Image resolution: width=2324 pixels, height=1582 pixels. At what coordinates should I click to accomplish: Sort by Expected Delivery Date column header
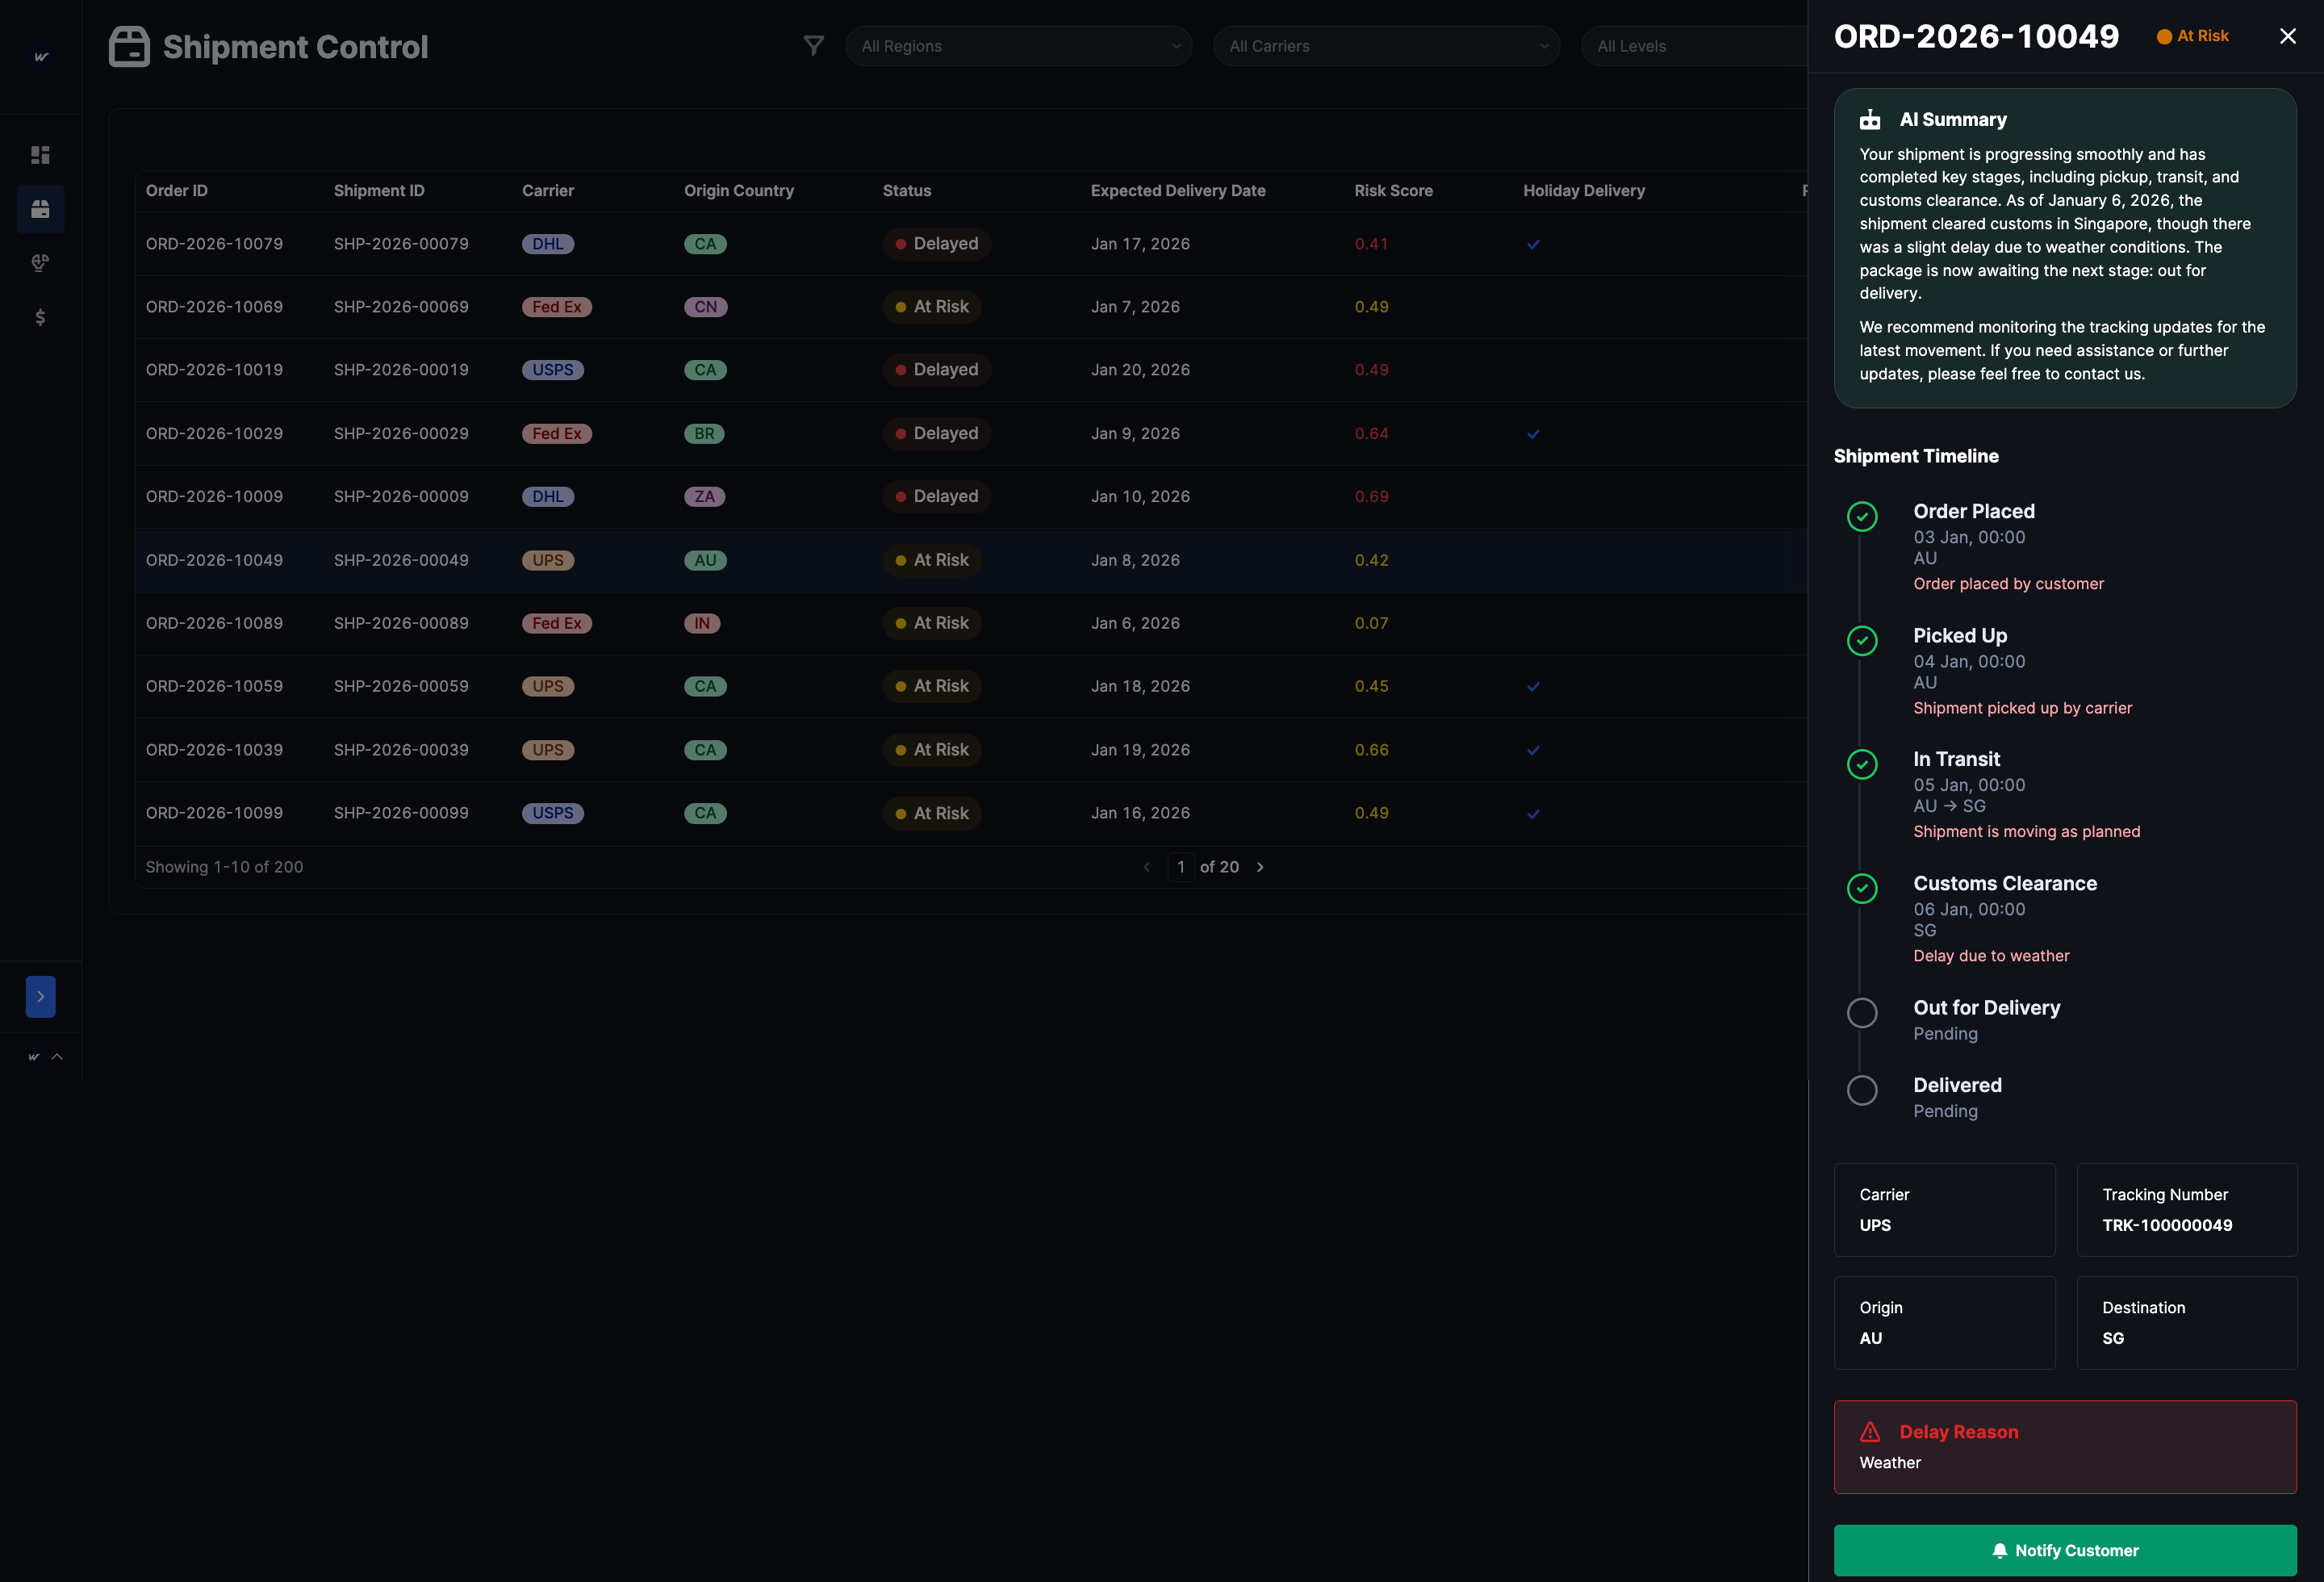click(x=1177, y=191)
